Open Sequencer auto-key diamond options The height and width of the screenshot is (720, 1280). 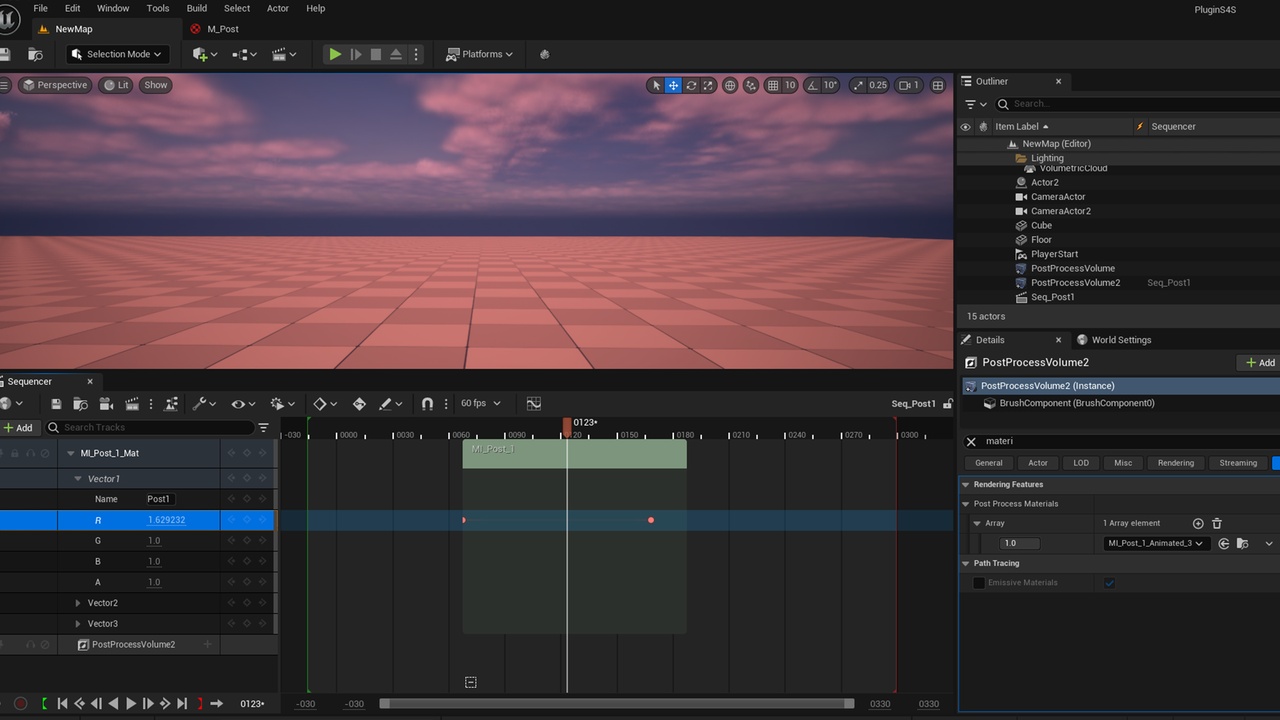(326, 404)
